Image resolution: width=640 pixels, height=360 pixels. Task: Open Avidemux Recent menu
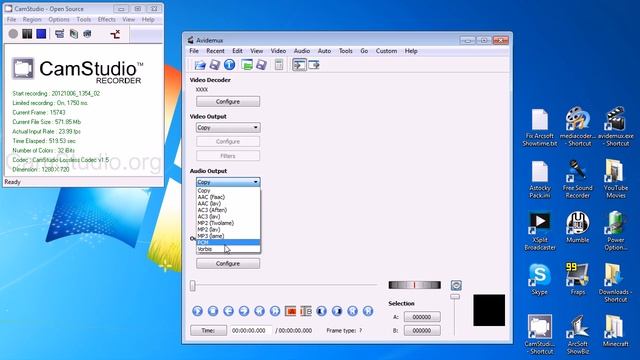215,51
